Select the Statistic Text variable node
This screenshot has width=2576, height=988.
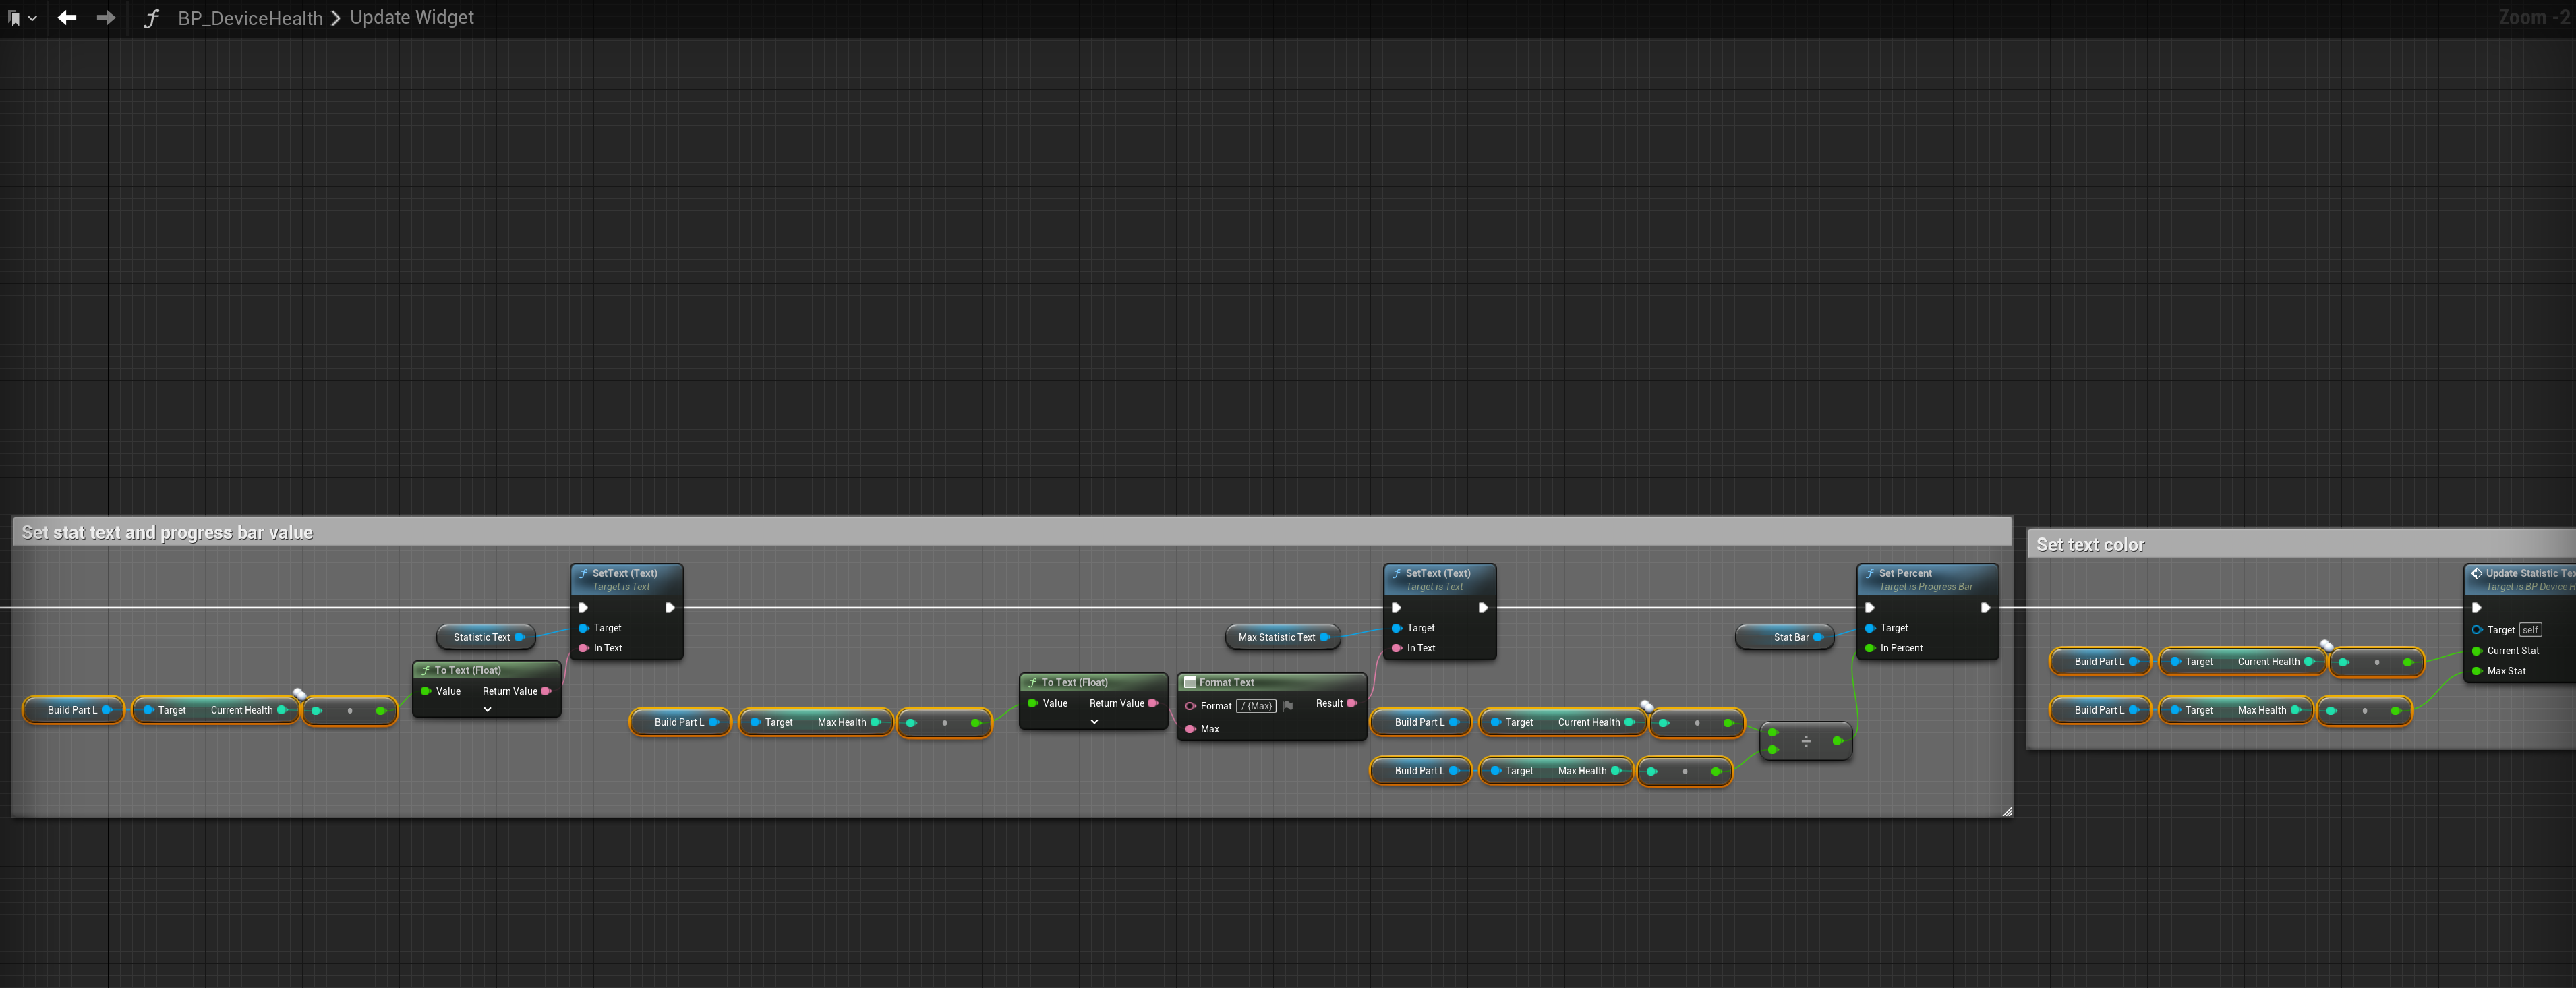point(483,637)
